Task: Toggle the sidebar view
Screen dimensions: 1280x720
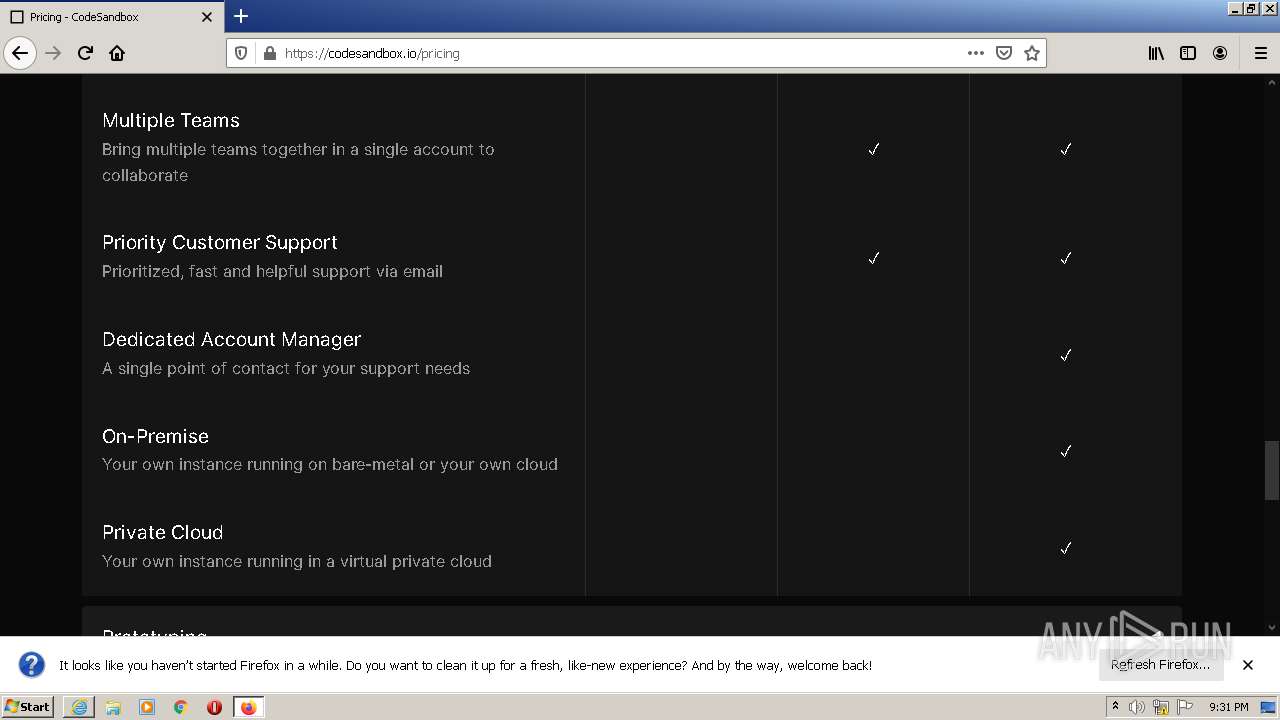Action: (1188, 53)
